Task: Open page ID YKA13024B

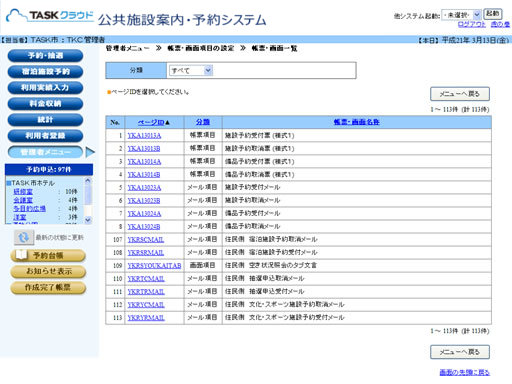Action: pyautogui.click(x=144, y=227)
